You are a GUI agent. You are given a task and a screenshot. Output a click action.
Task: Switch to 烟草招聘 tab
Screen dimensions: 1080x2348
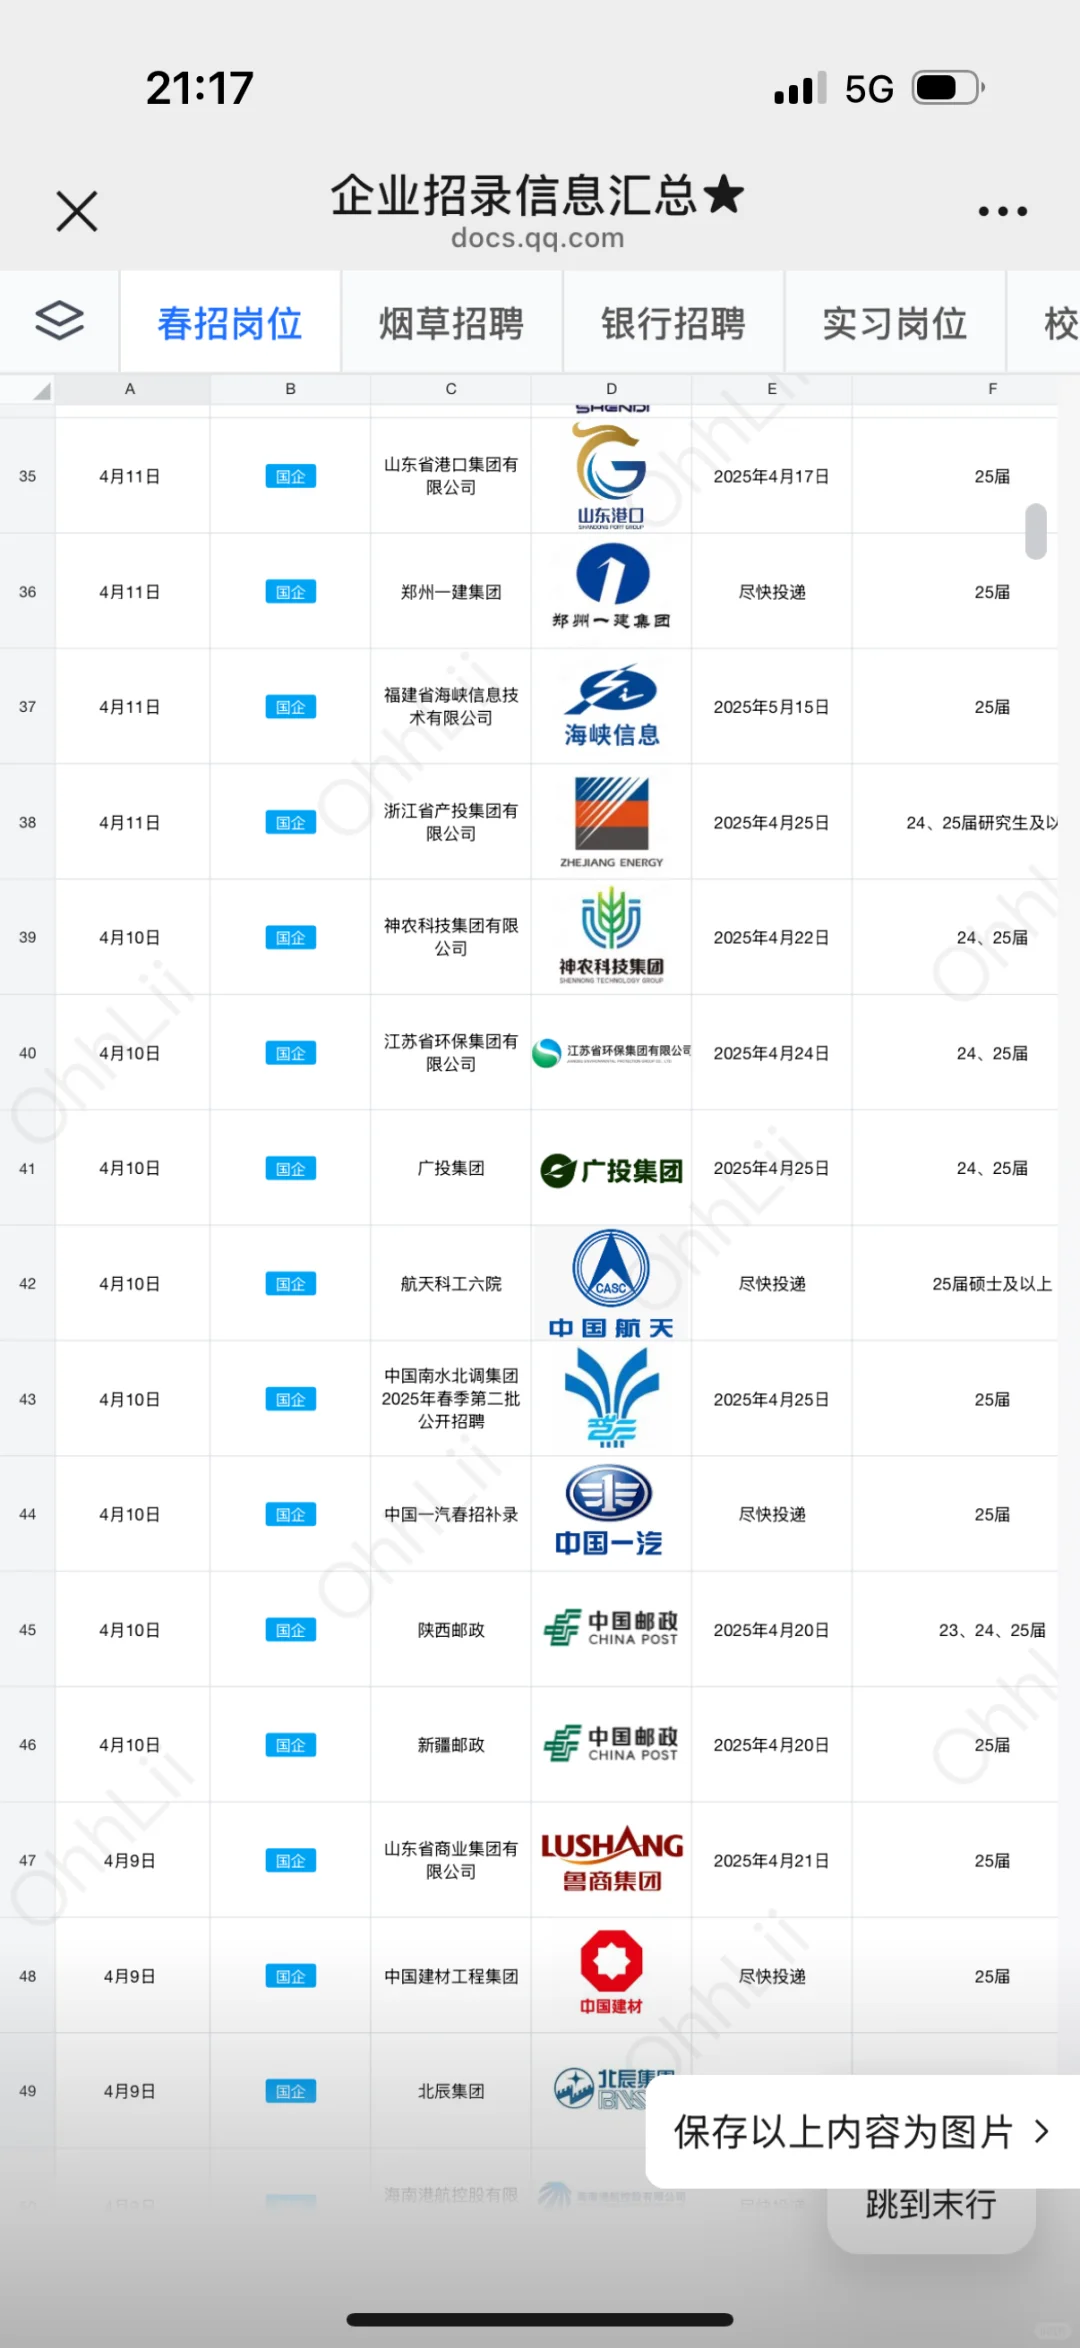452,323
